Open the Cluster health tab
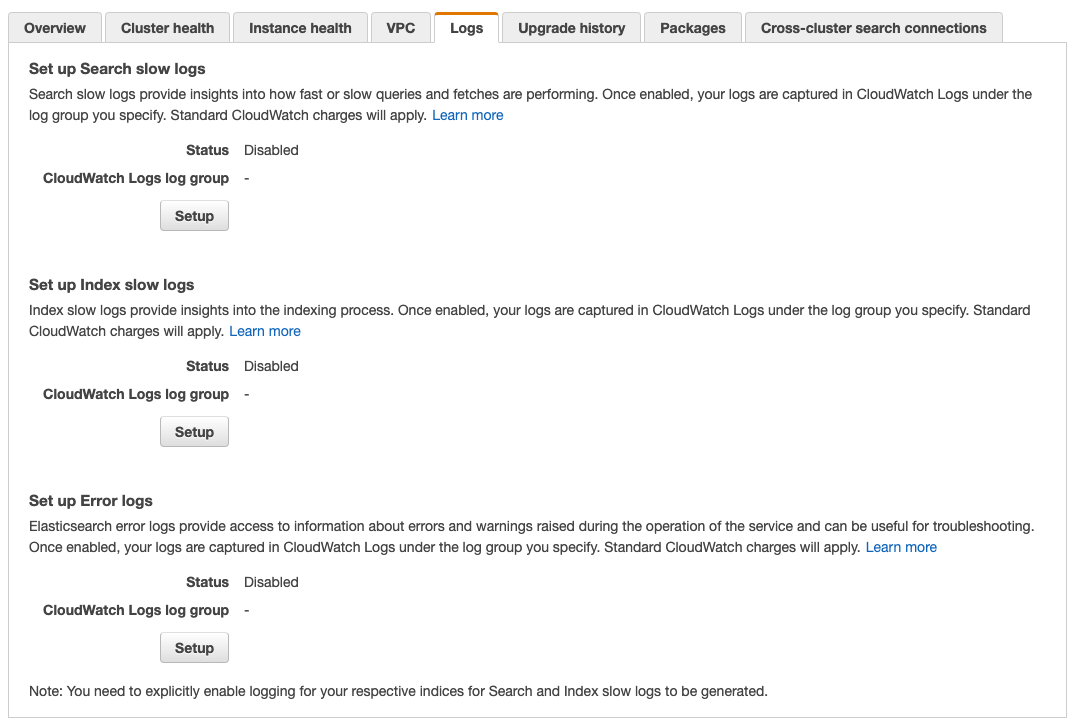1077x728 pixels. click(x=167, y=28)
